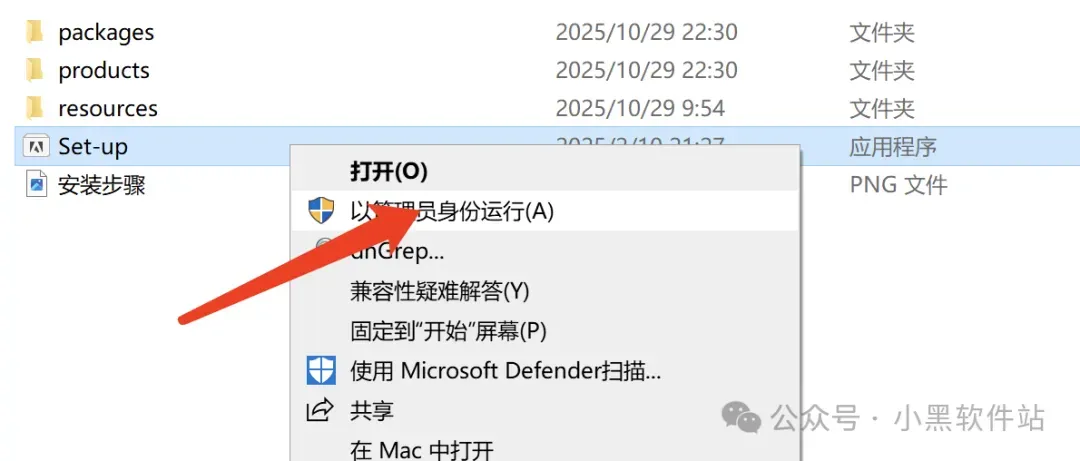
Task: Select the 安装步骤 file name
Action: (x=102, y=185)
